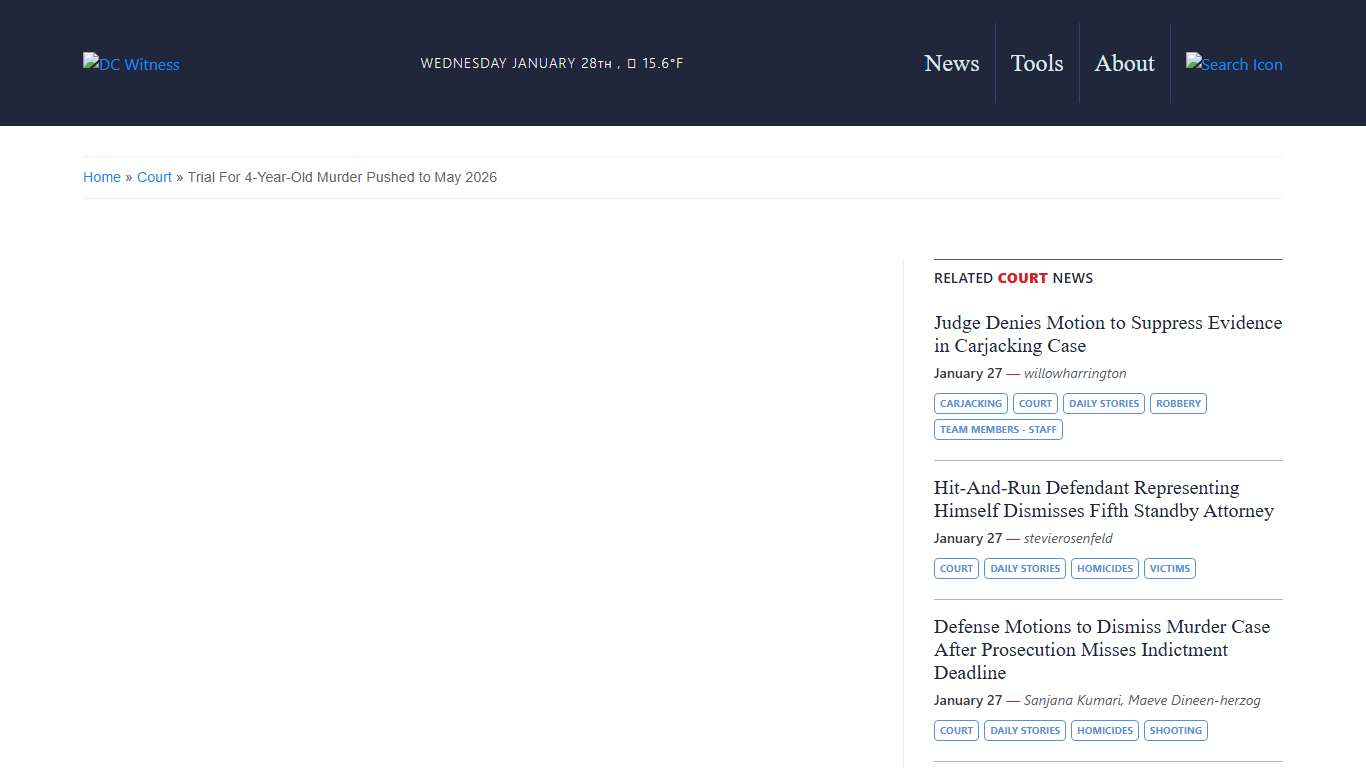1366x768 pixels.
Task: Open the Tools menu
Action: 1036,63
